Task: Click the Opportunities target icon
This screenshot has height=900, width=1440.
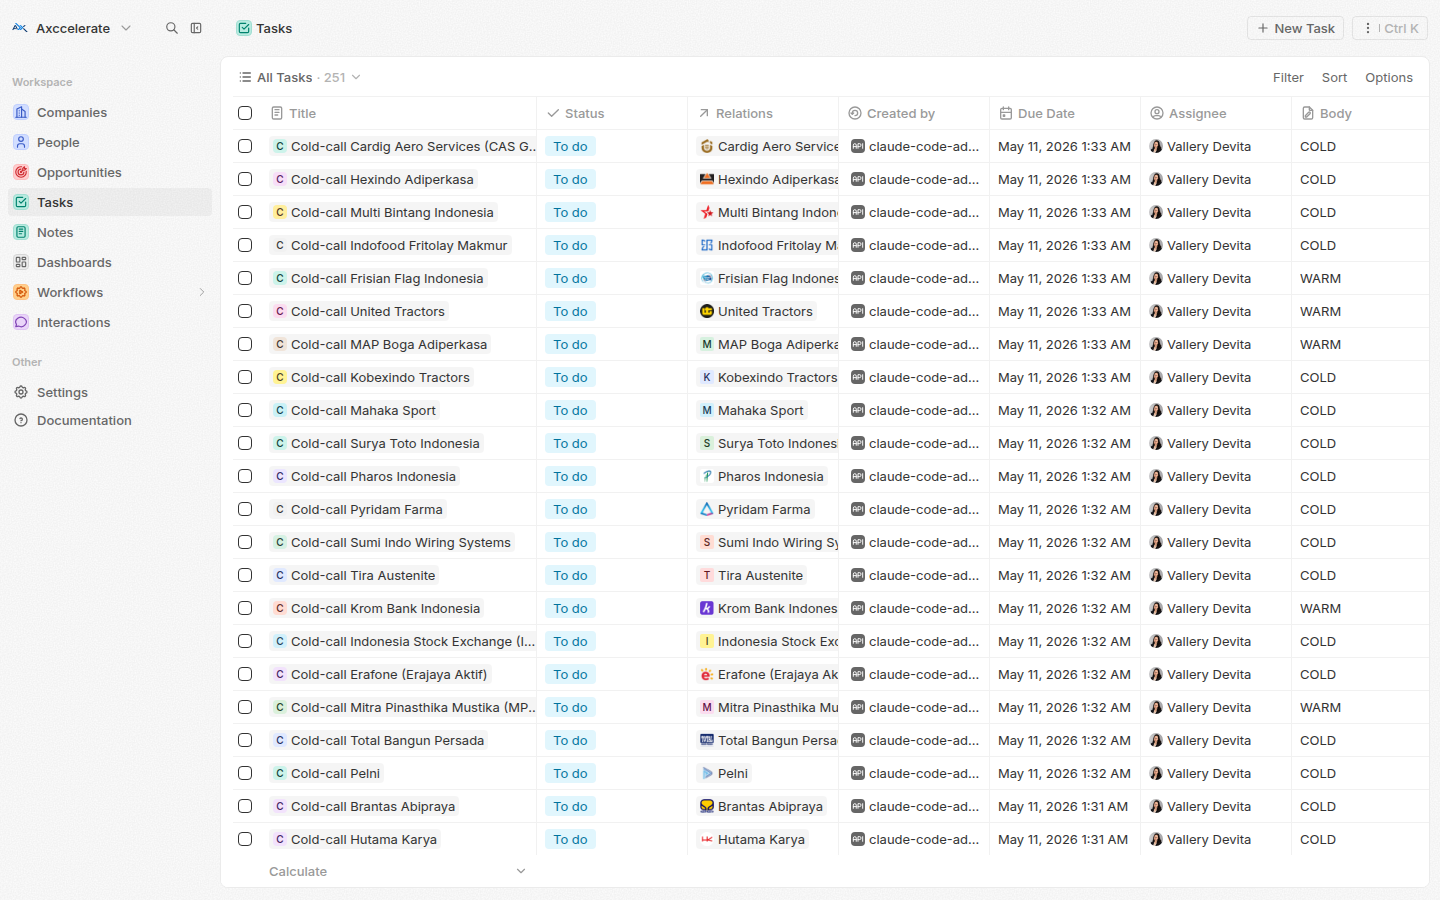Action: tap(21, 172)
